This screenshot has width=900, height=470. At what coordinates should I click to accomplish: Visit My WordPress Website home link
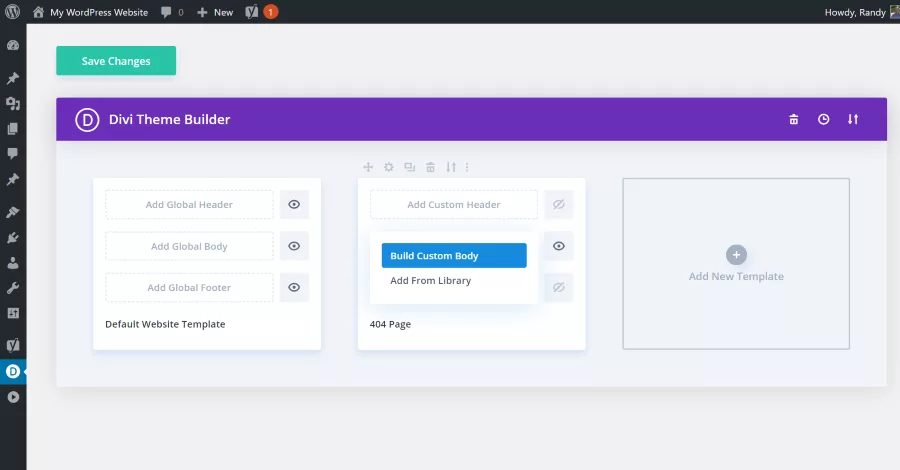[91, 12]
